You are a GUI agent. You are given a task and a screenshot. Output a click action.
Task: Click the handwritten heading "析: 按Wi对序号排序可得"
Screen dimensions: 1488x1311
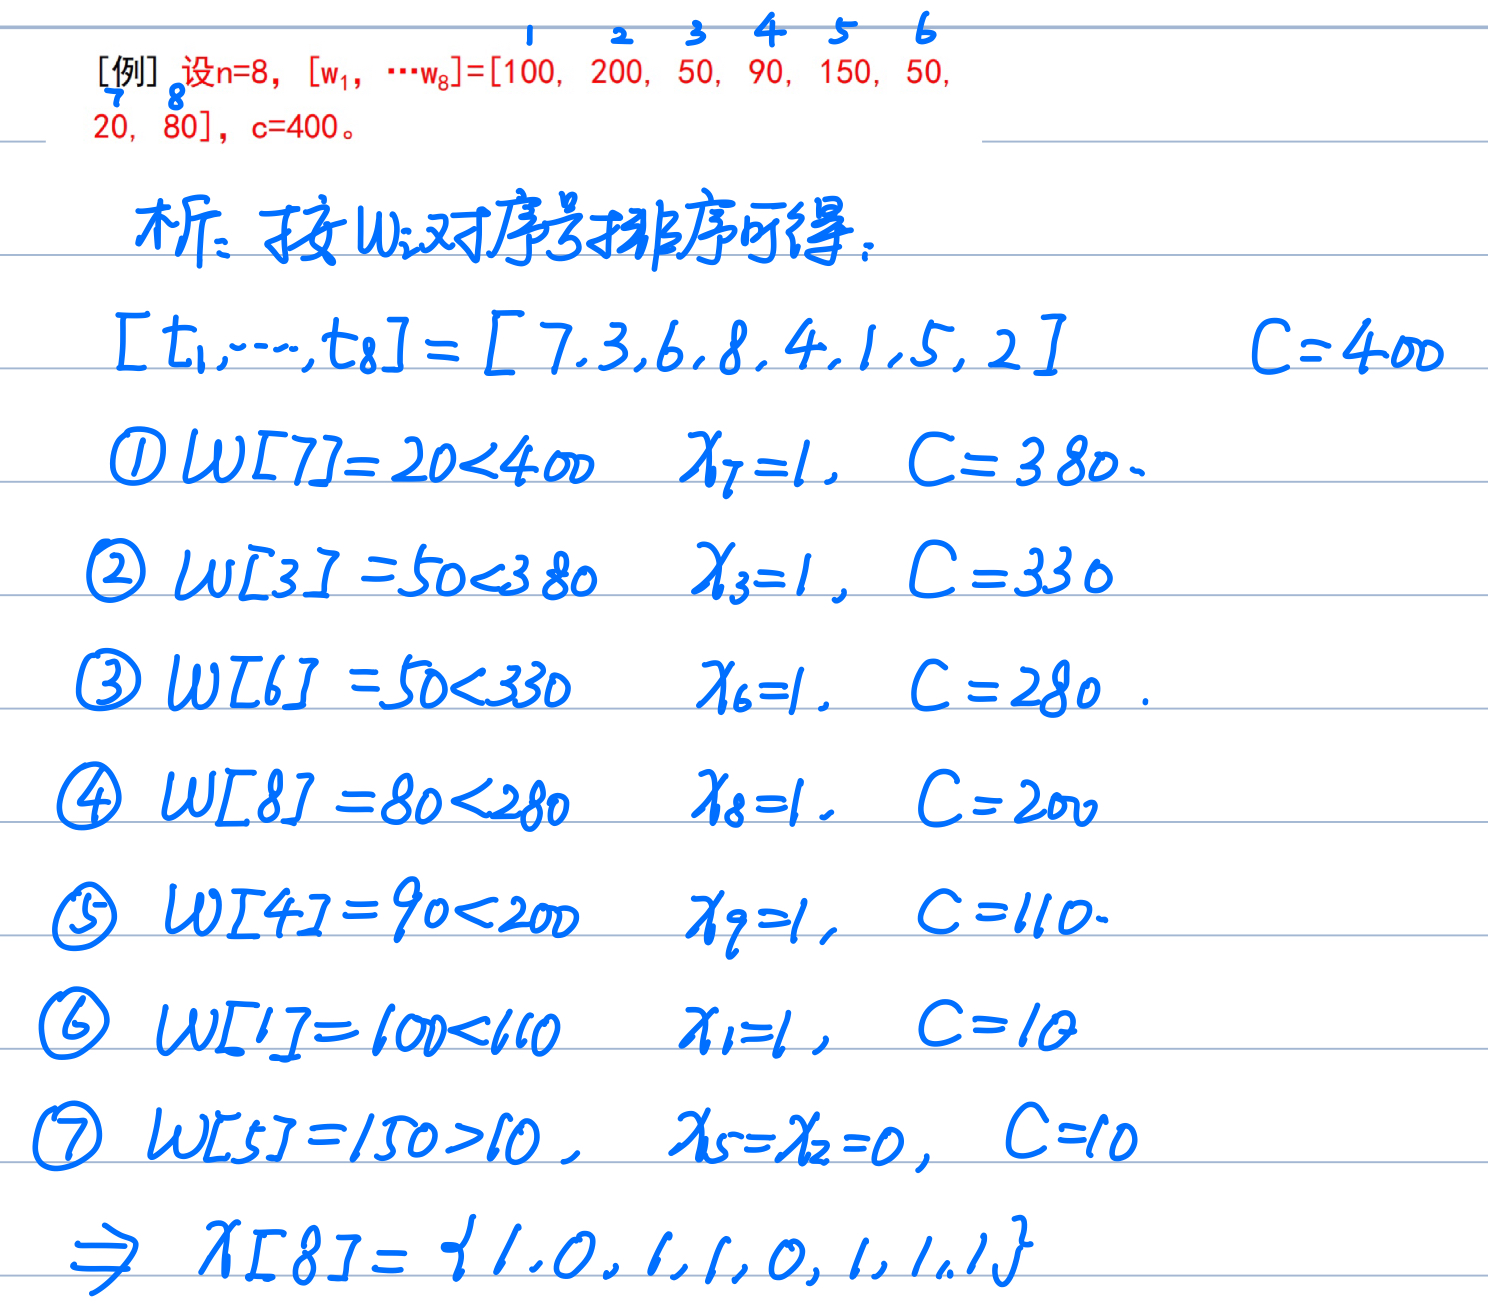coord(505,229)
